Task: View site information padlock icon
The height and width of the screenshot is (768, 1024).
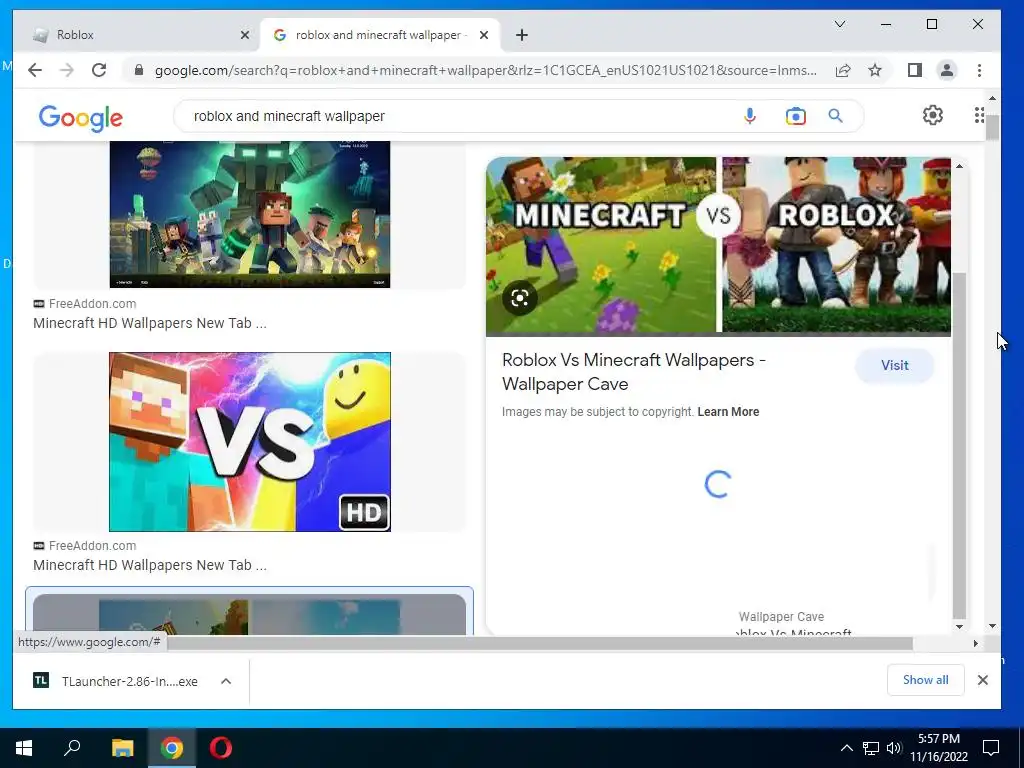Action: click(138, 70)
